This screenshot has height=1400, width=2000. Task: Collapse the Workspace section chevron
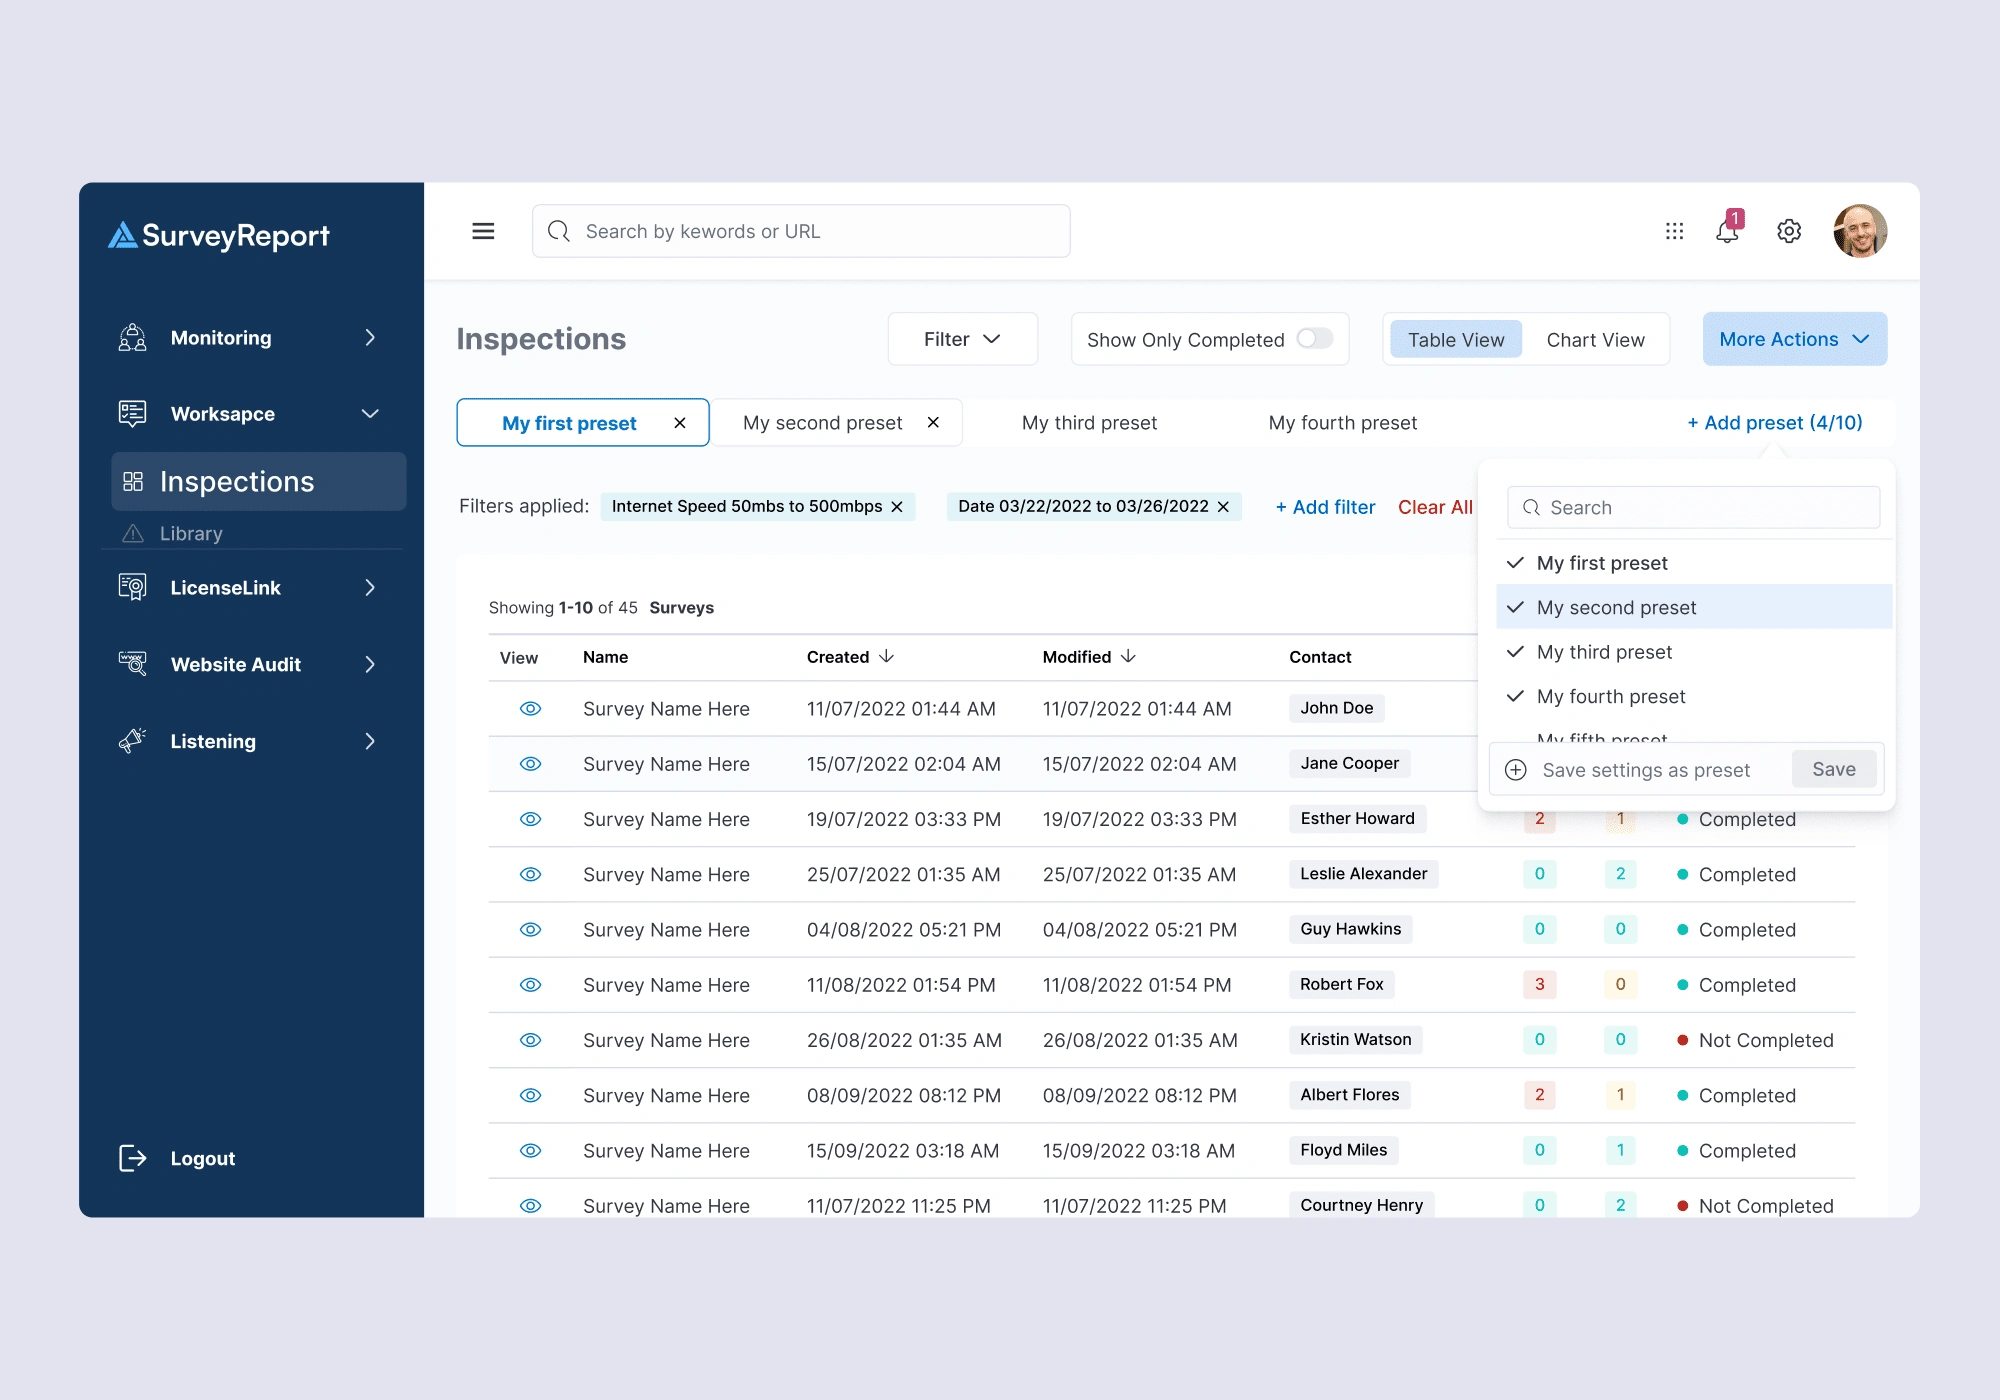point(370,414)
